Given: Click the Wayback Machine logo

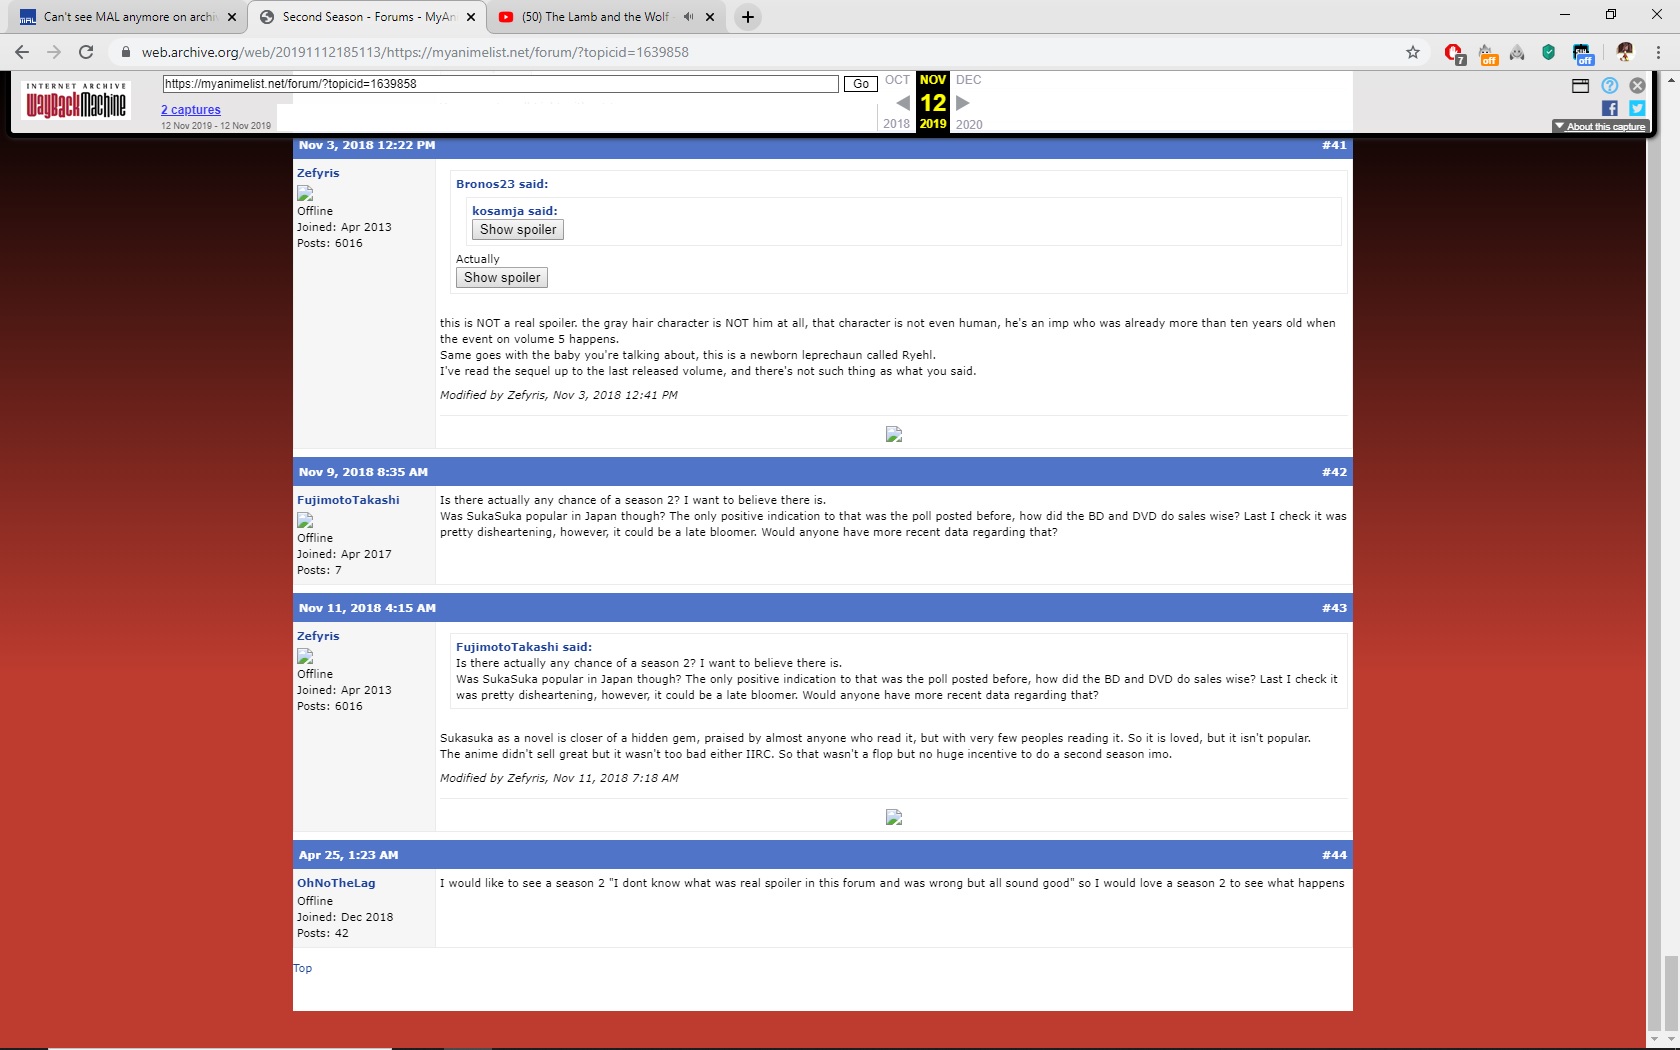Looking at the screenshot, I should pyautogui.click(x=76, y=101).
